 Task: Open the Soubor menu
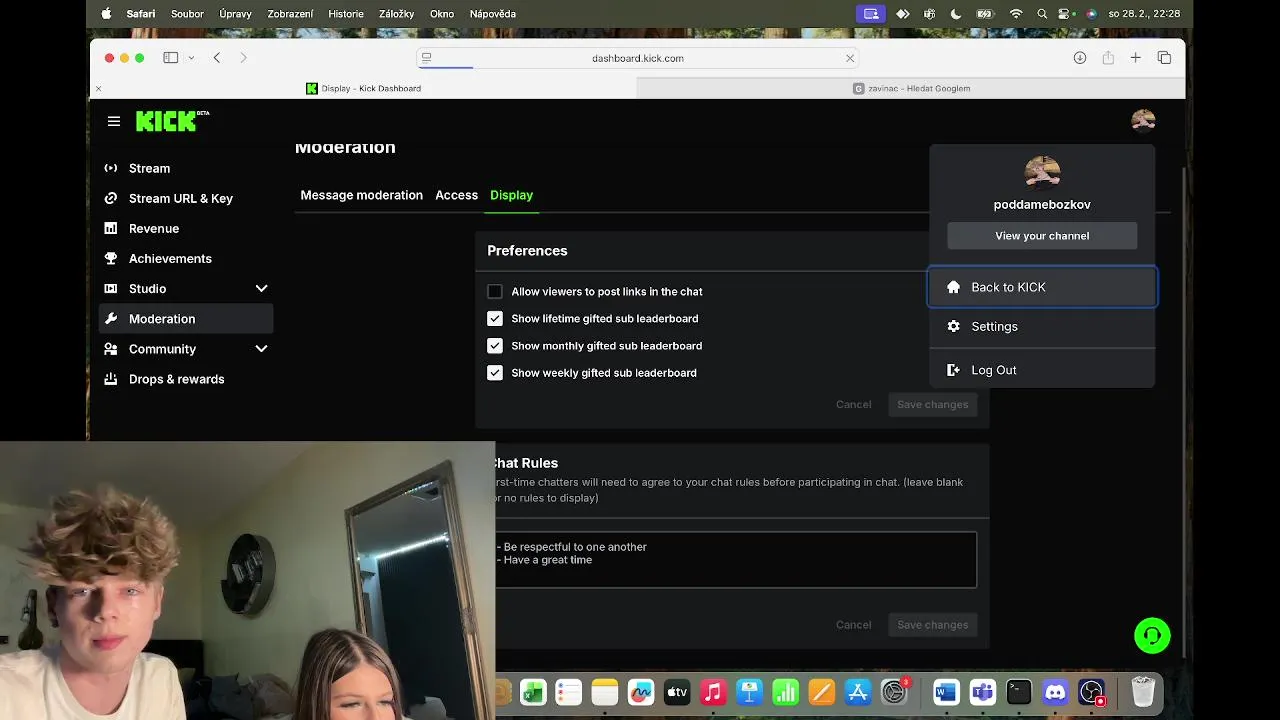[187, 14]
